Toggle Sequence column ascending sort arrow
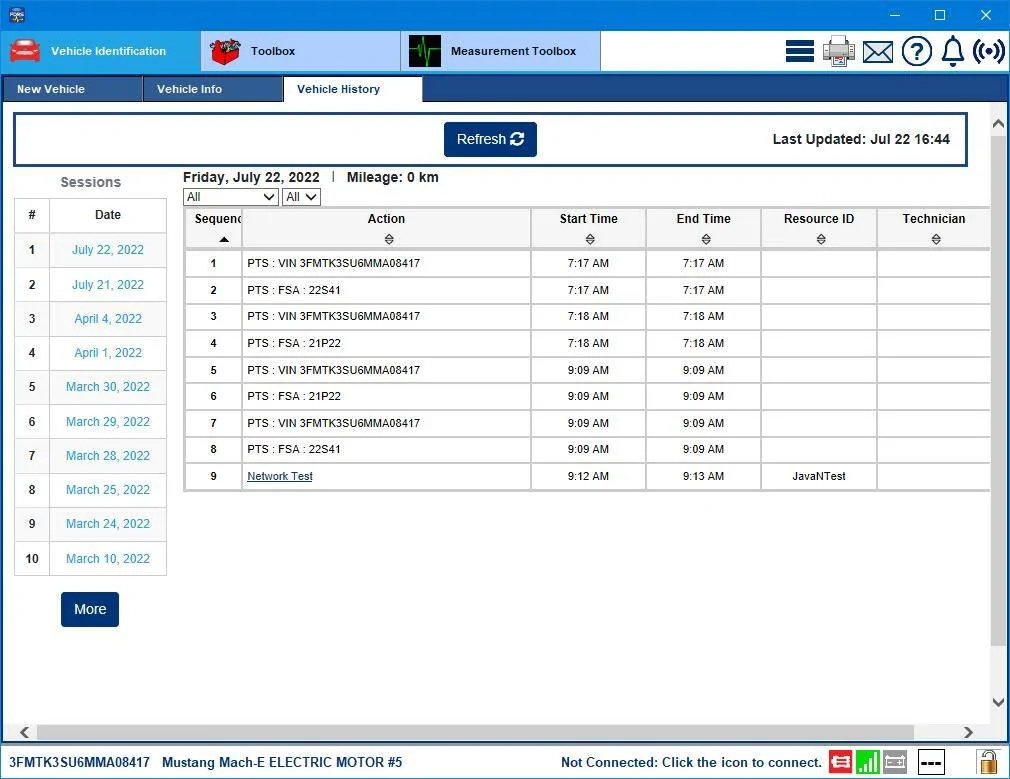Image resolution: width=1010 pixels, height=779 pixels. click(x=224, y=239)
